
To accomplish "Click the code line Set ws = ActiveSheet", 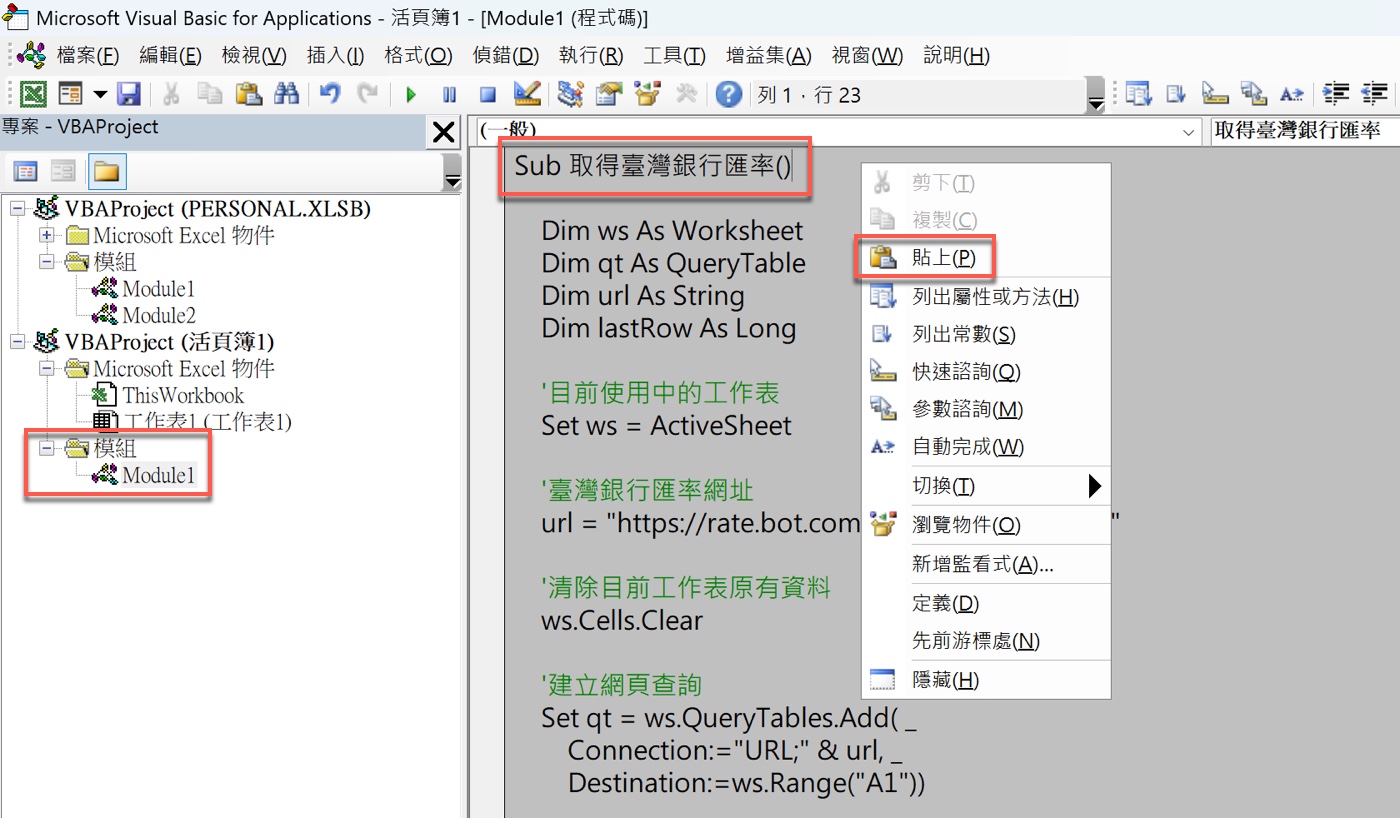I will [x=666, y=426].
